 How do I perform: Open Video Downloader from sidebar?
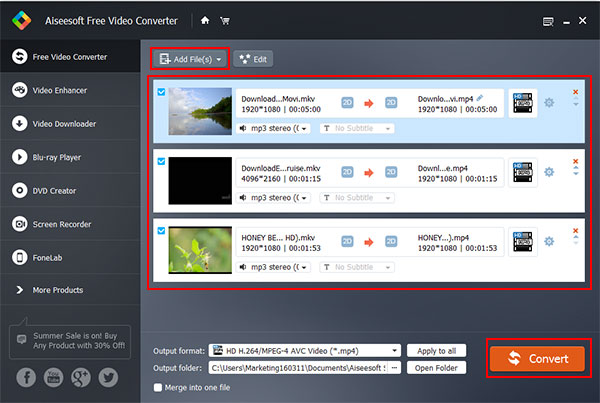[70, 124]
